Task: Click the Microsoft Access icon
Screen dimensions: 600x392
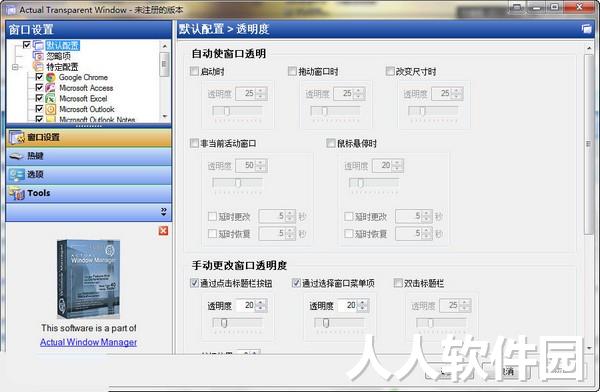Action: click(51, 88)
